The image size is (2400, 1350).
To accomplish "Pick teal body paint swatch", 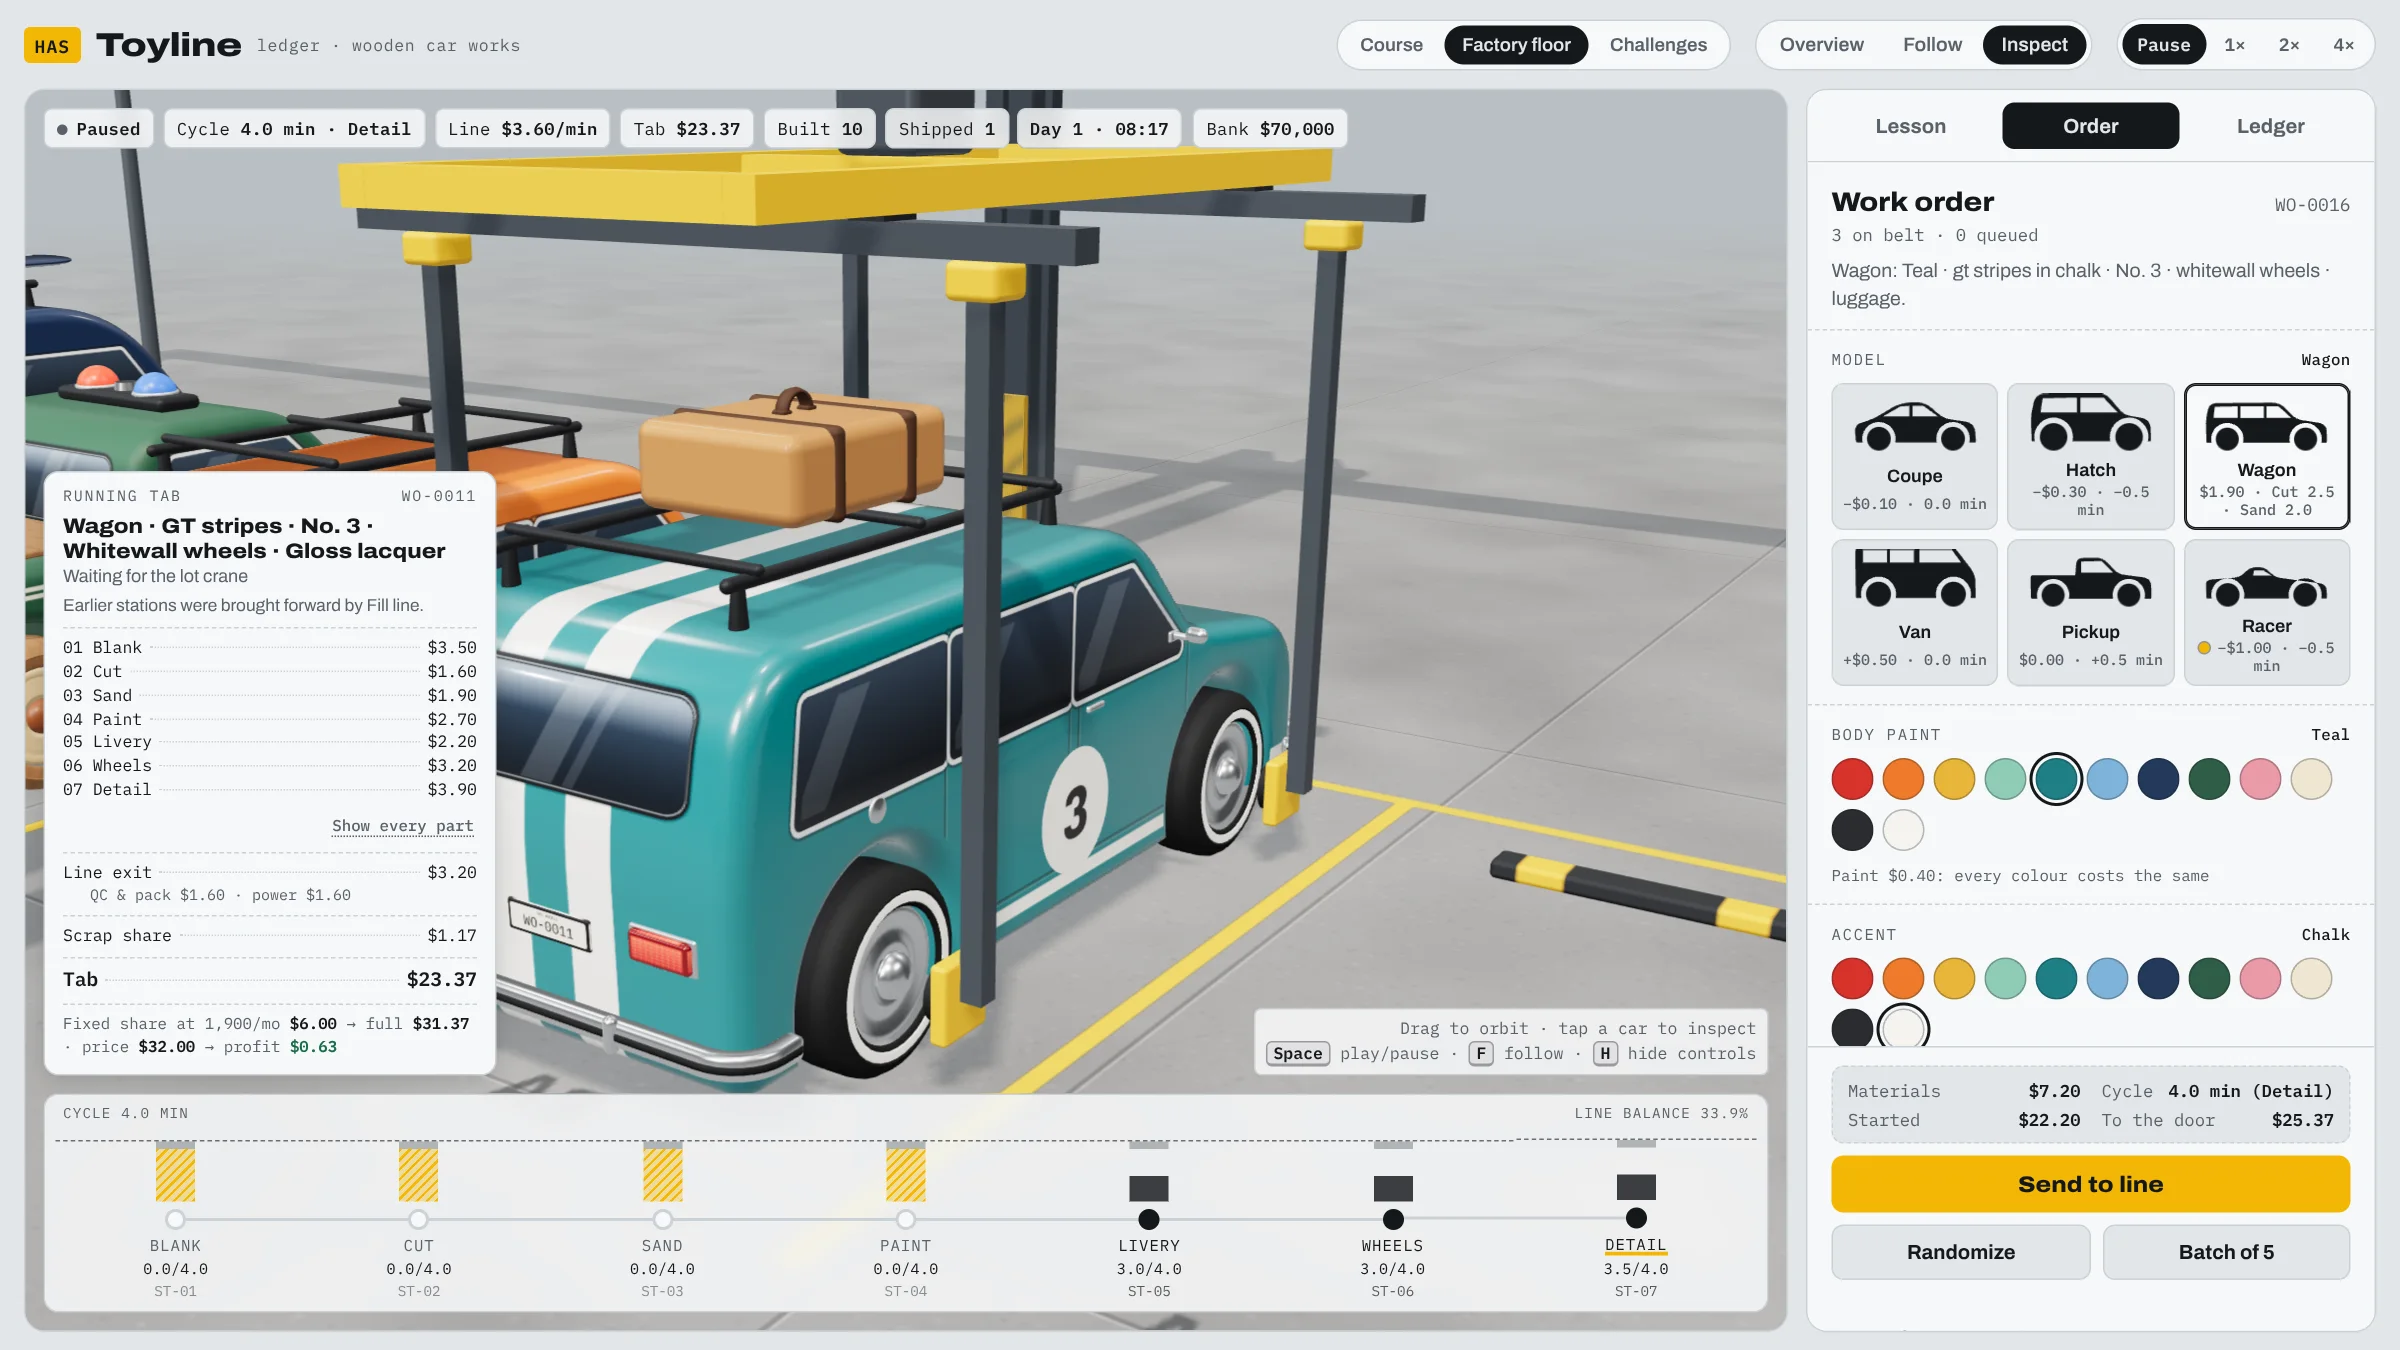I will pyautogui.click(x=2056, y=779).
